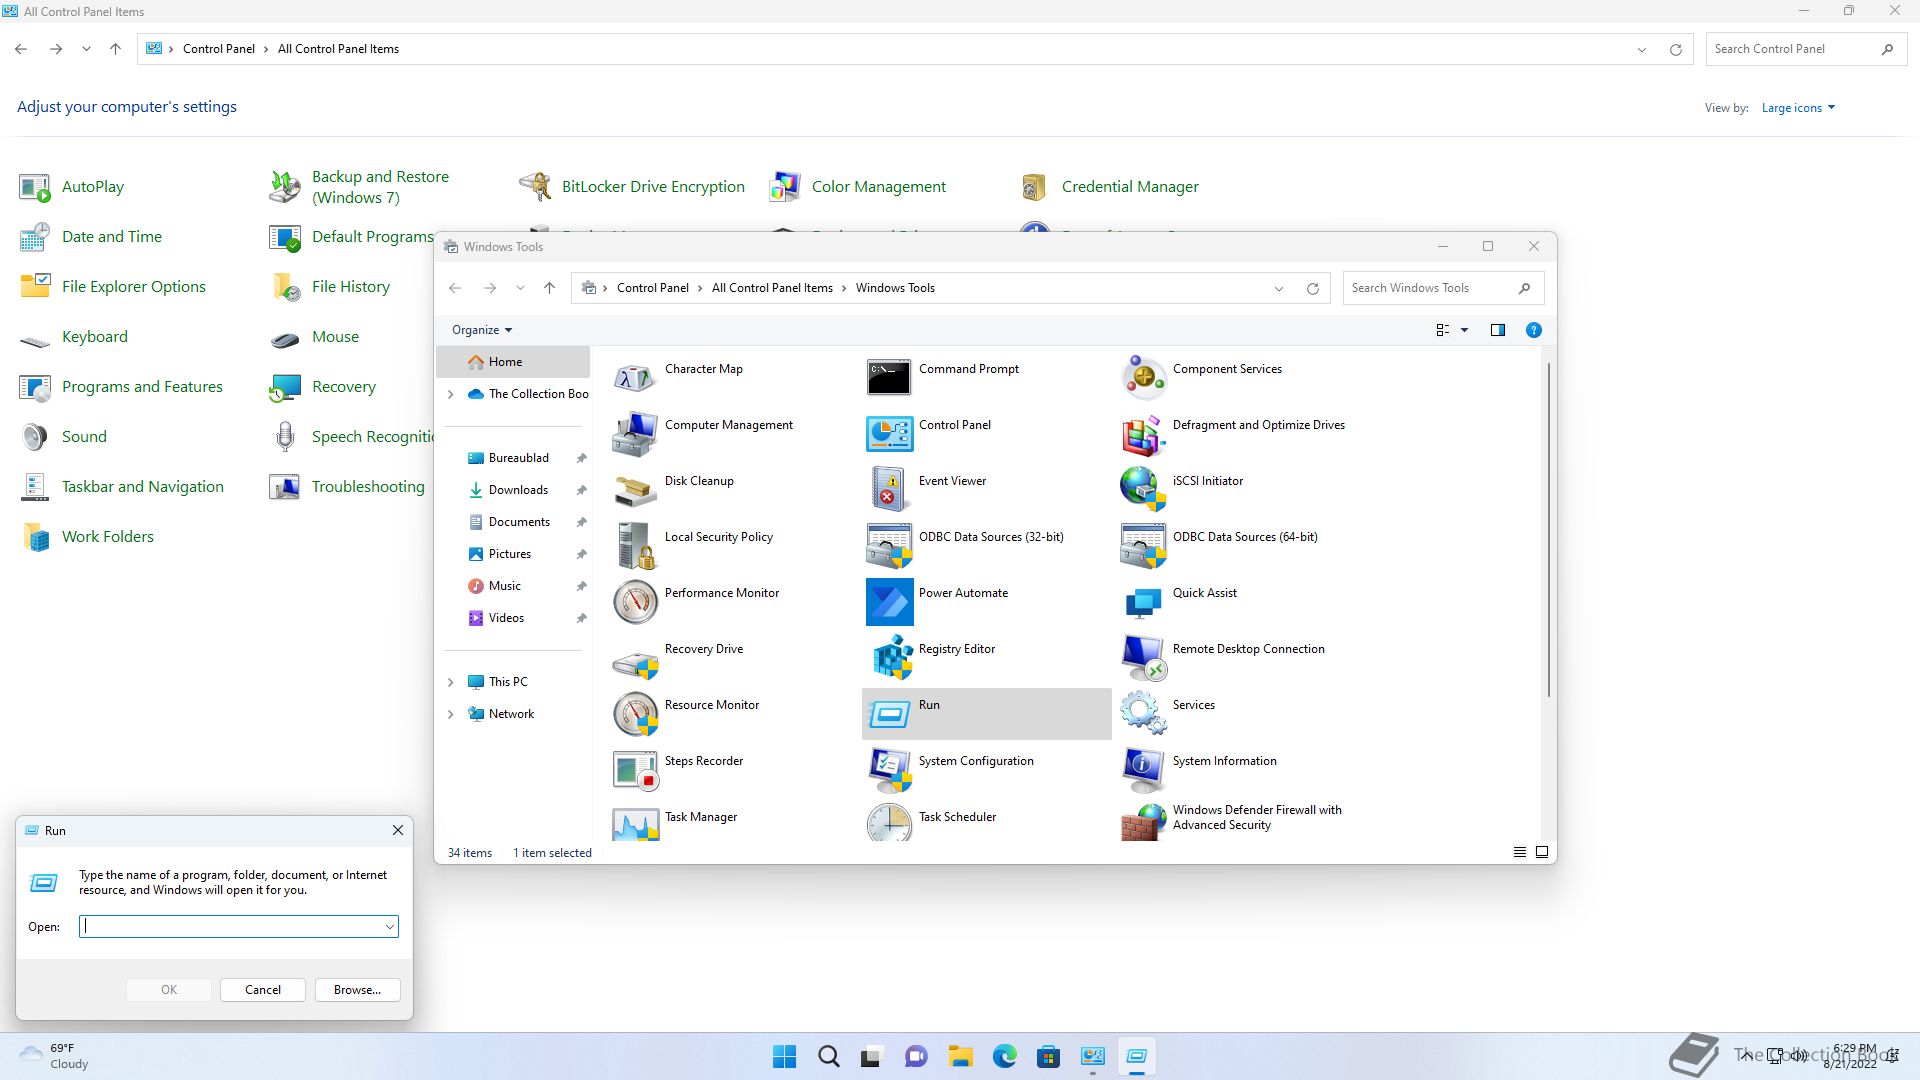
Task: Switch to large icons view in status bar
Action: pos(1541,852)
